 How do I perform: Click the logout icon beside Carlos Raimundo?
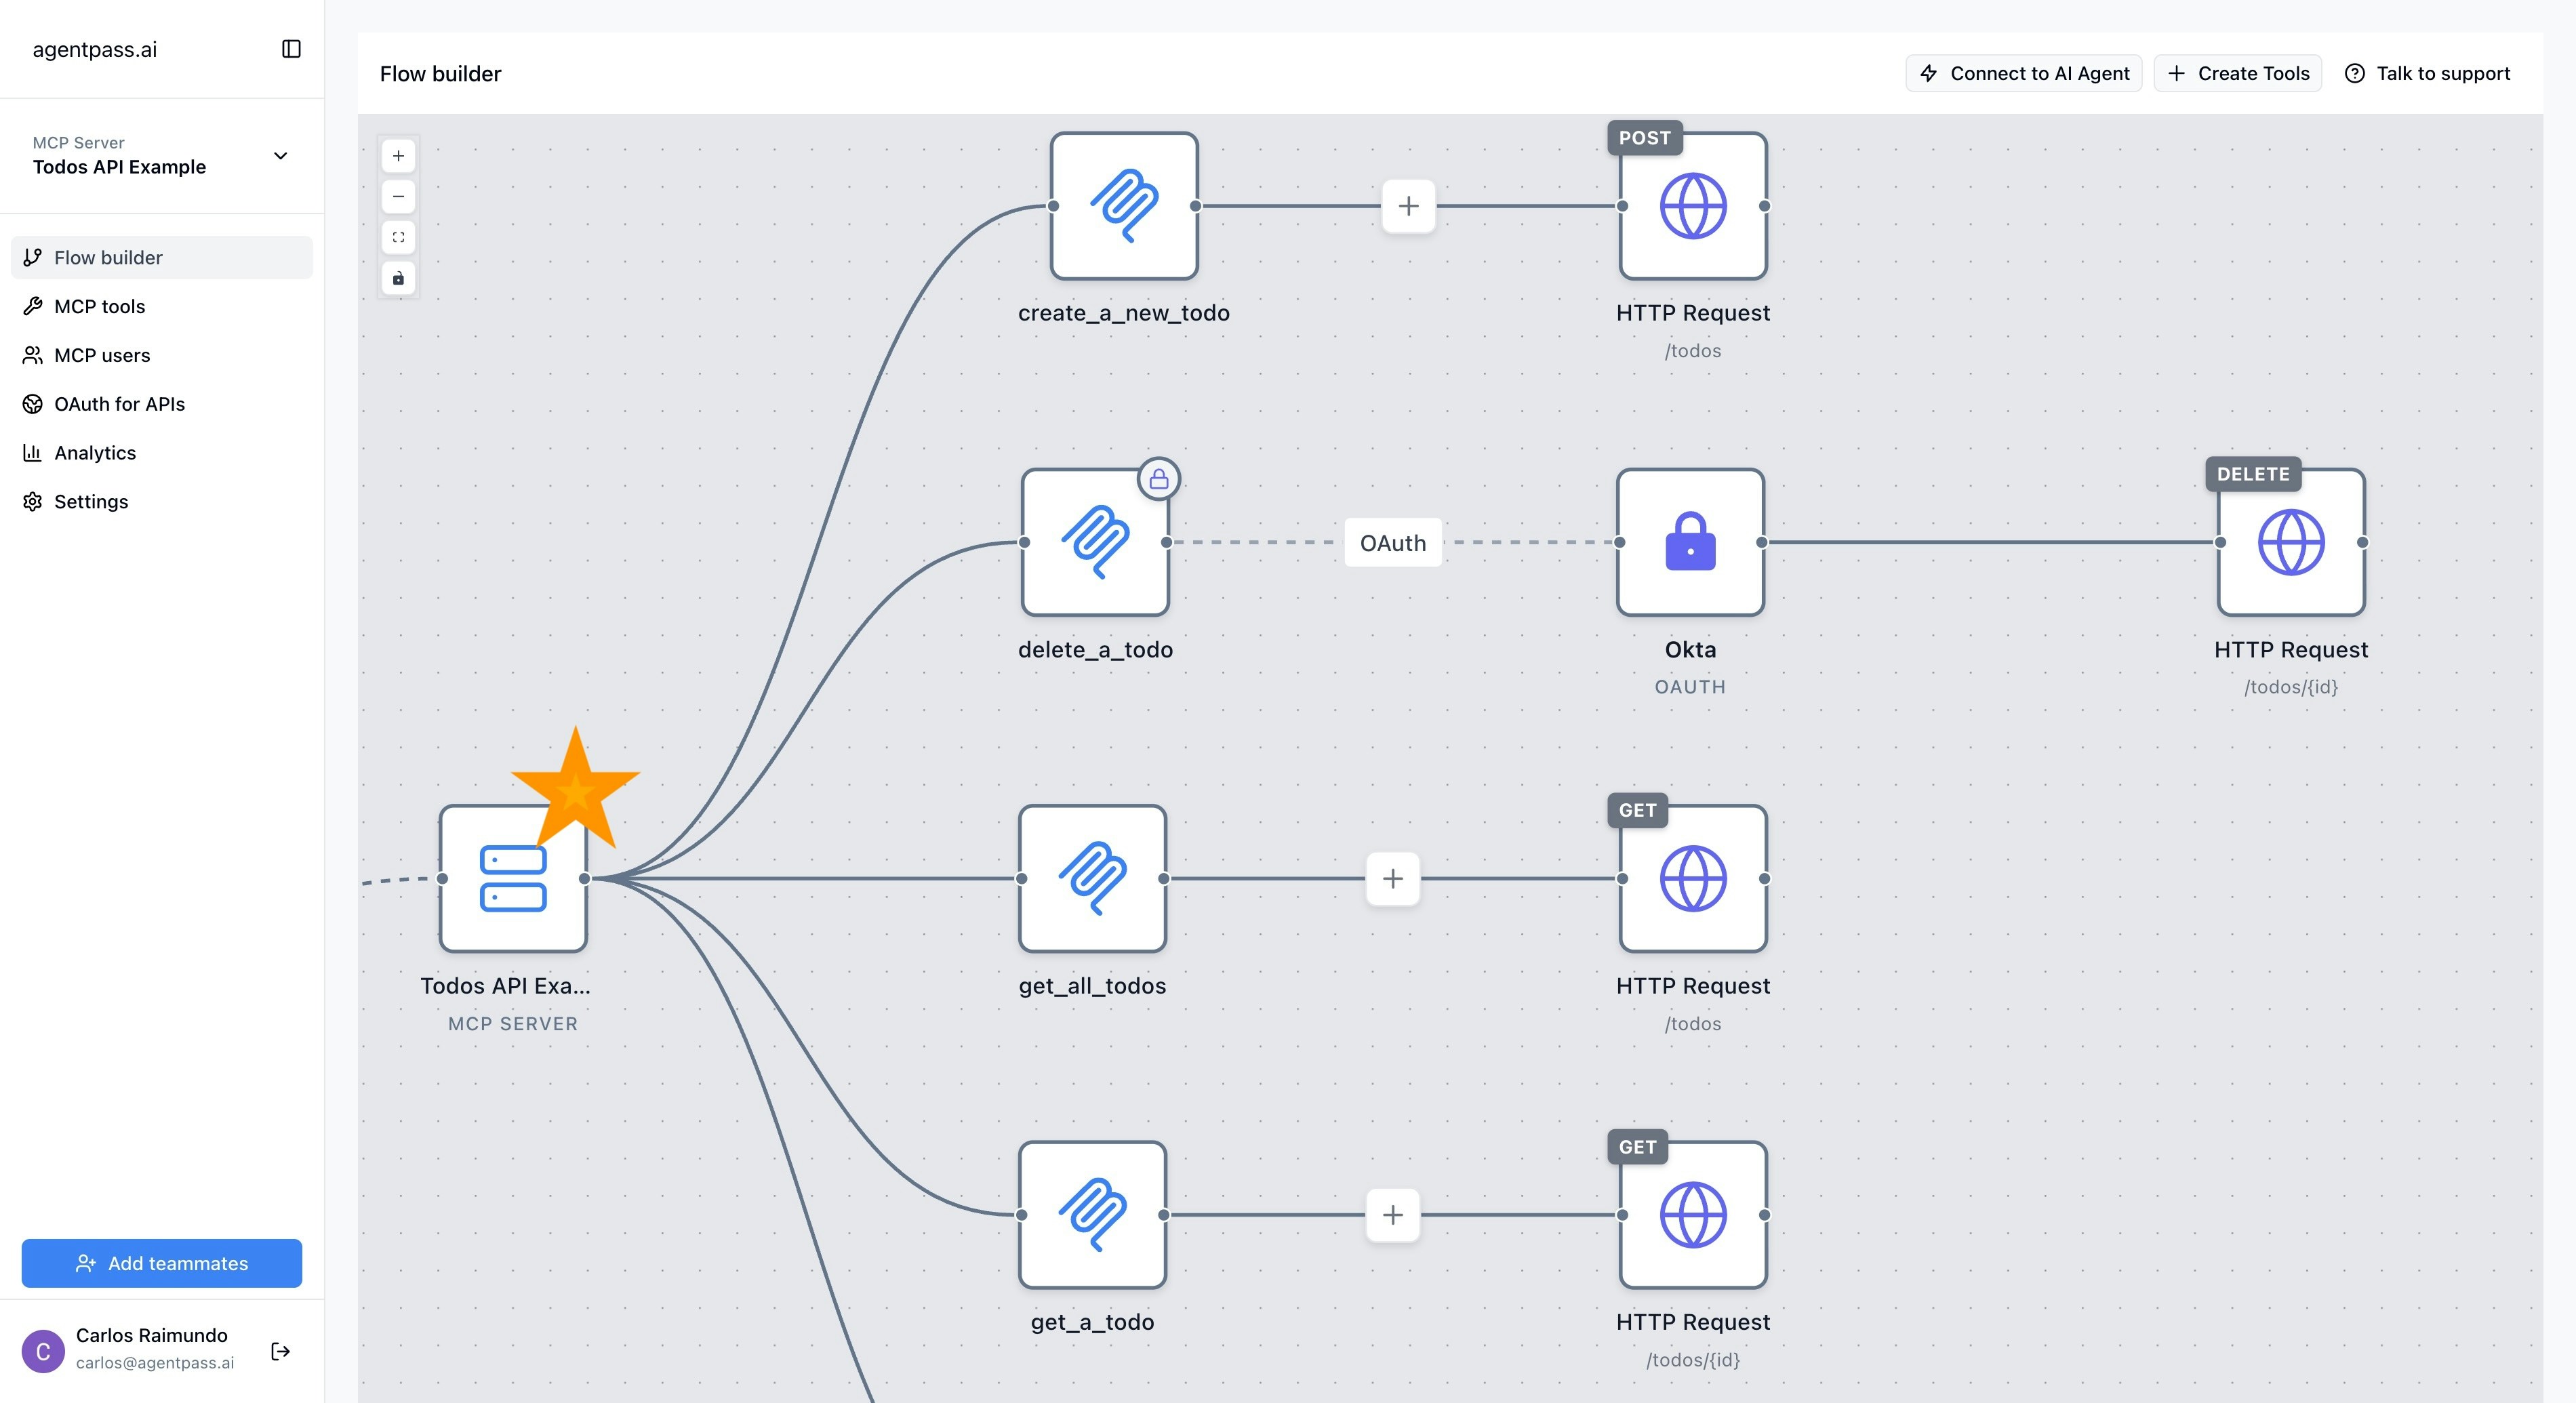(281, 1351)
